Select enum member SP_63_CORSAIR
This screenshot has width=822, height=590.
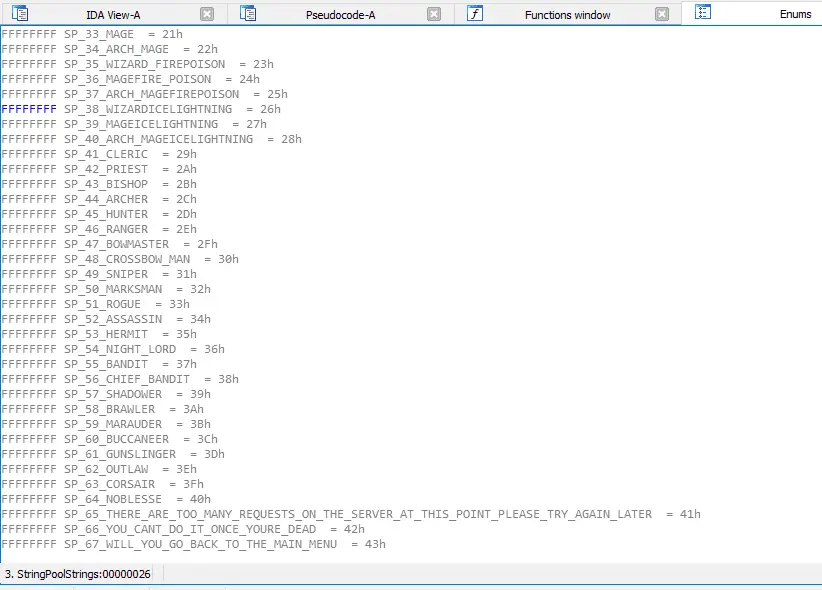[110, 484]
